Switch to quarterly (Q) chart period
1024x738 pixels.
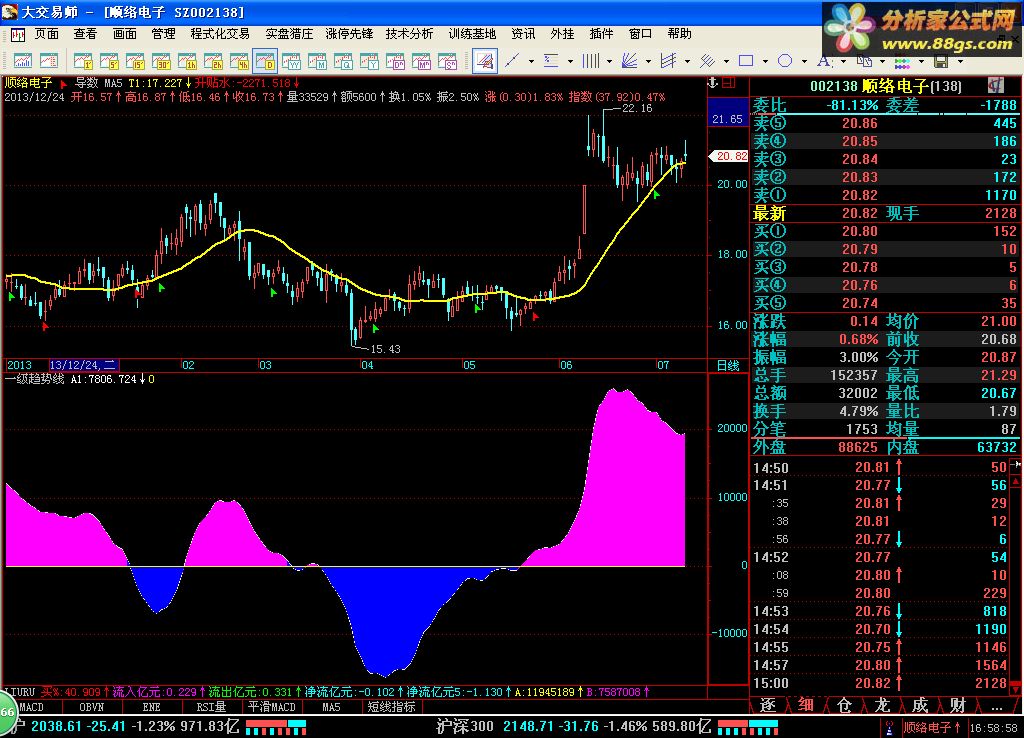tap(344, 61)
